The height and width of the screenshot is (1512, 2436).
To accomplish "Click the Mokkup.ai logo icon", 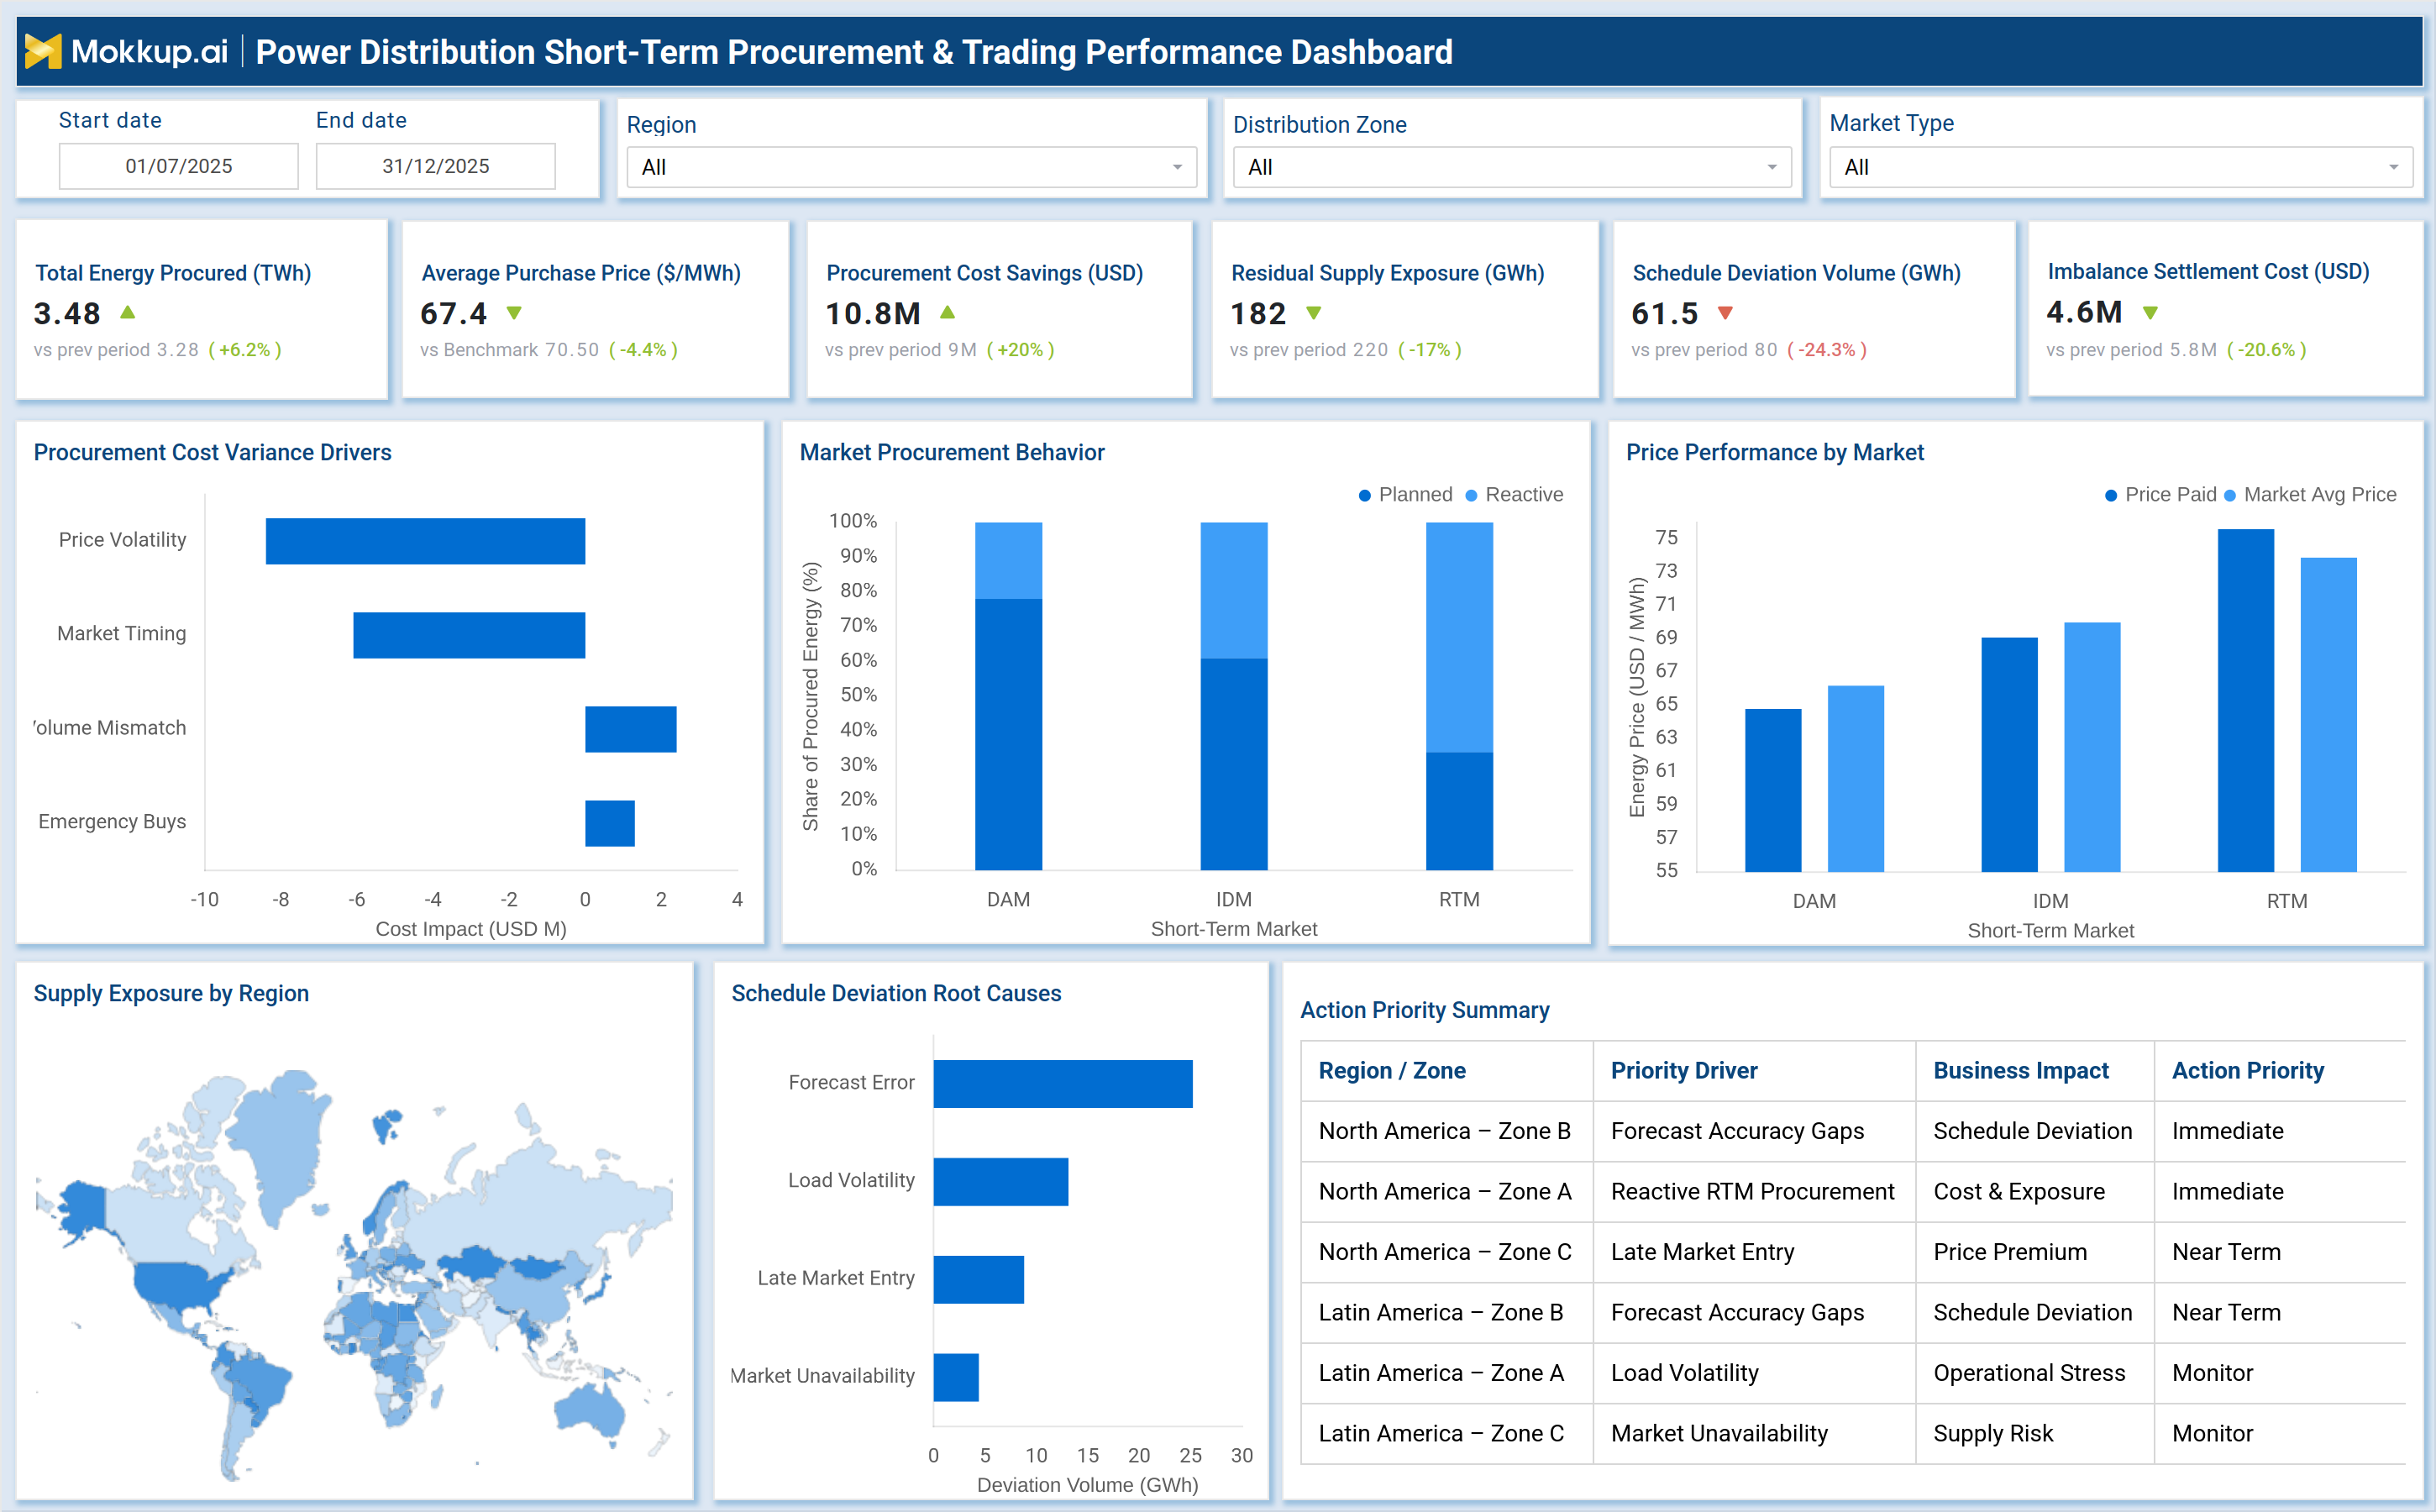I will pyautogui.click(x=43, y=51).
